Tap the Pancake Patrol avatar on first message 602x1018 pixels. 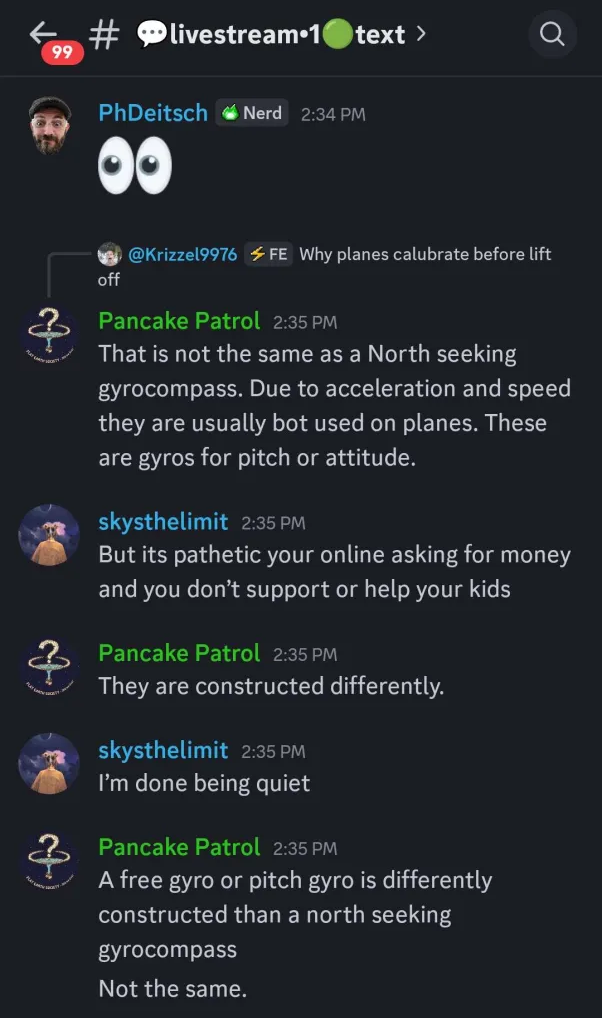pos(50,335)
